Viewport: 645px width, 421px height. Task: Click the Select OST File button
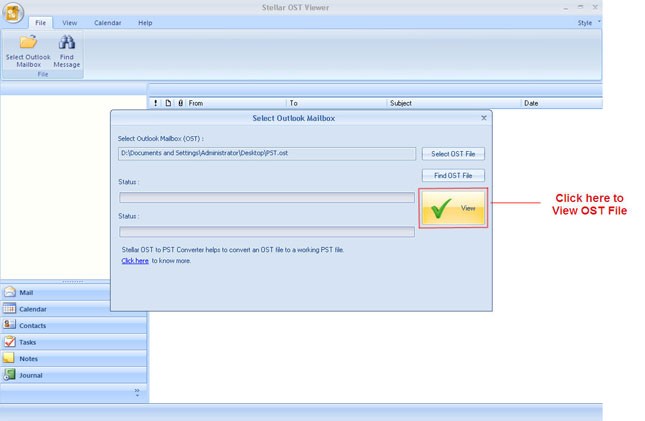(453, 154)
